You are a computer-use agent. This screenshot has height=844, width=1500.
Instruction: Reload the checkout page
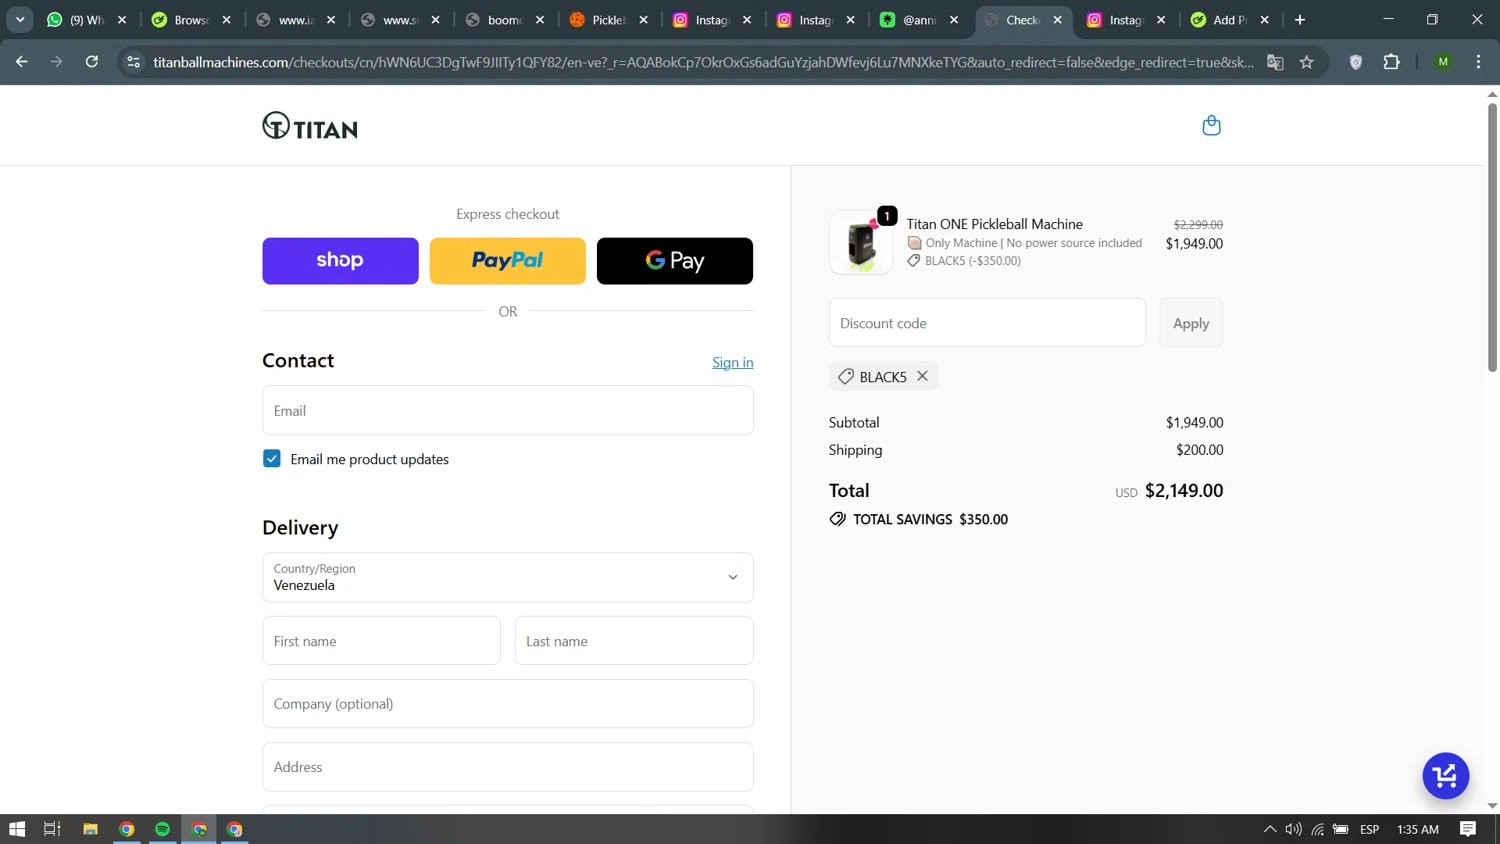(92, 62)
